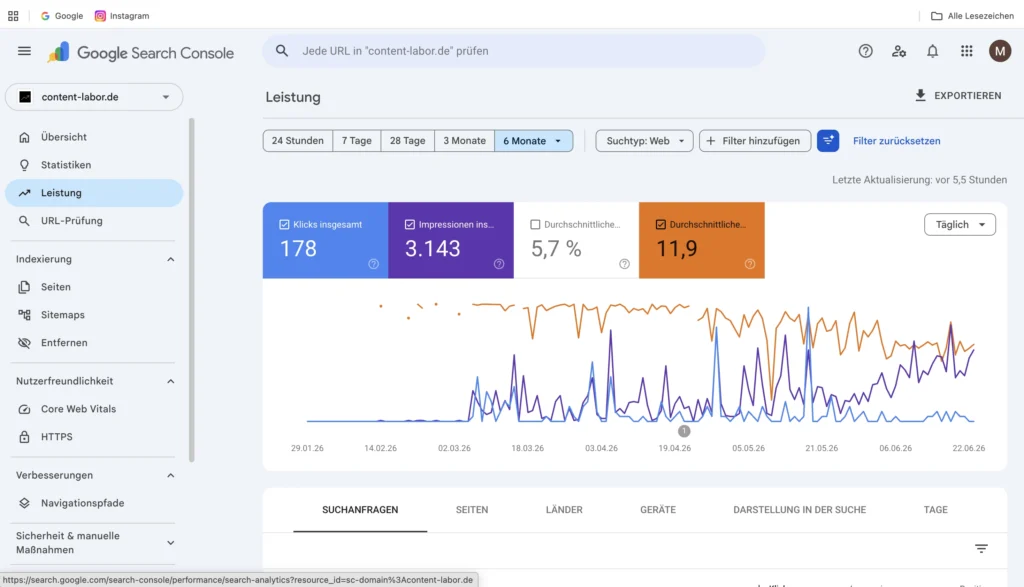
Task: Open the hamburger main menu
Action: [24, 51]
